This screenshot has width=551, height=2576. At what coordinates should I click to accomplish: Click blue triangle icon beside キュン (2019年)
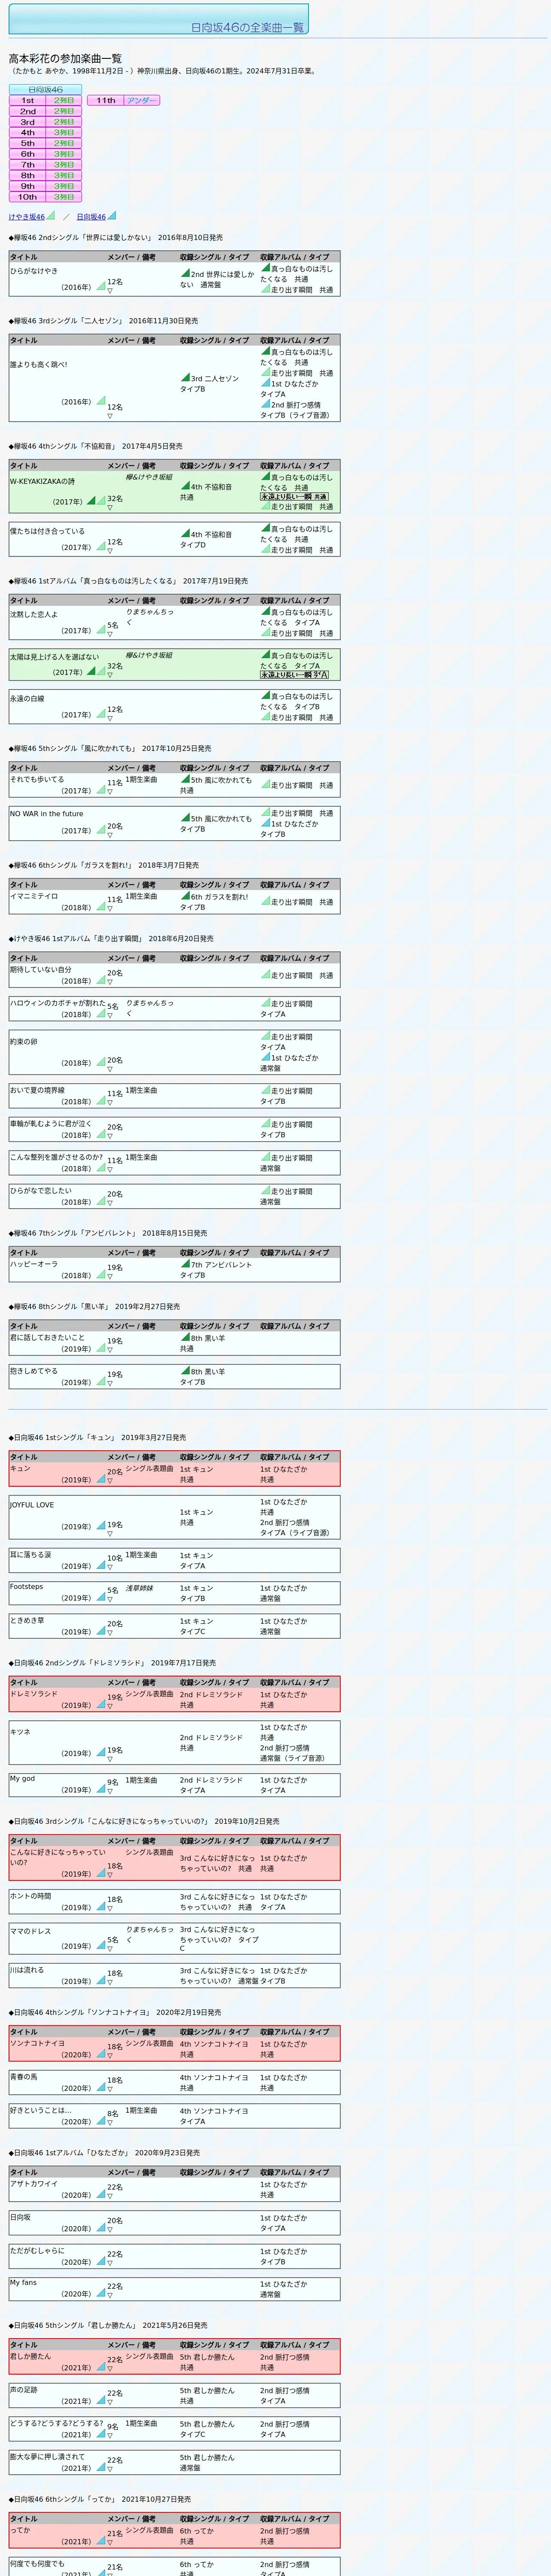101,1479
